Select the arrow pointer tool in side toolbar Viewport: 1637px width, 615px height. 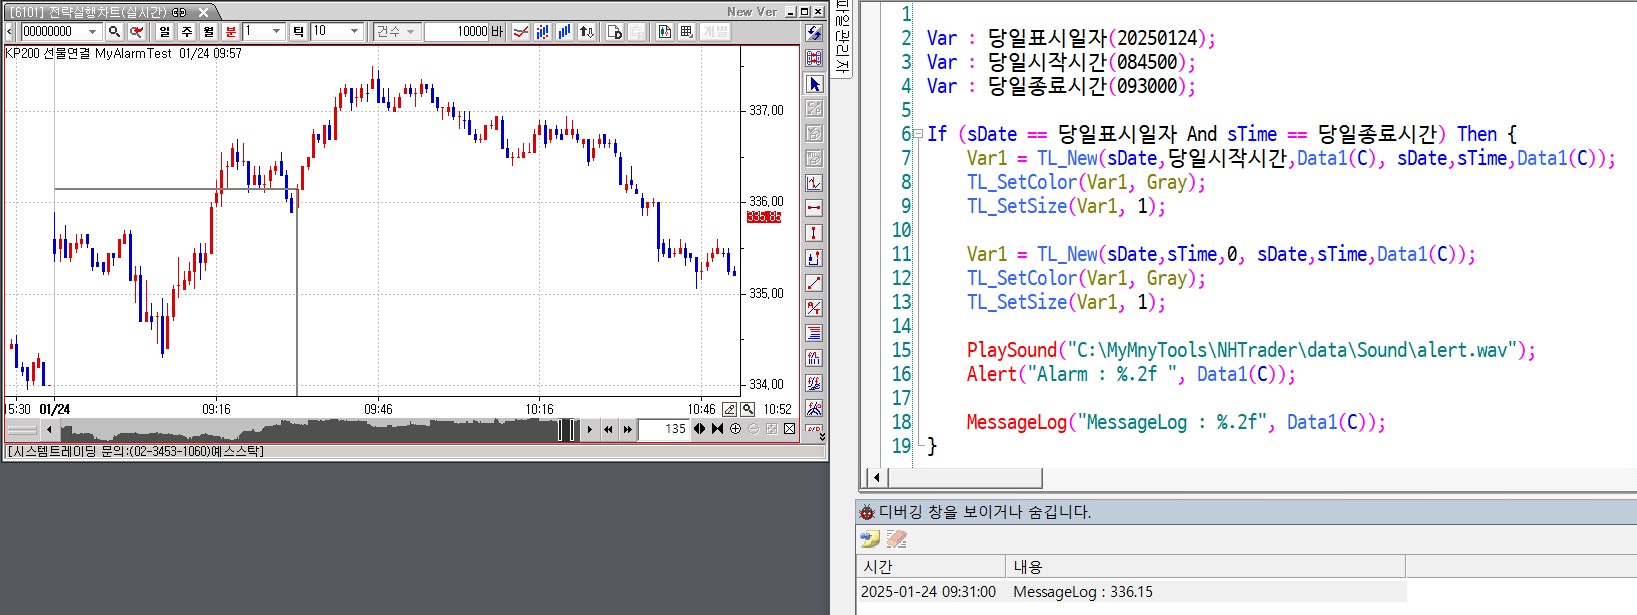pyautogui.click(x=814, y=84)
